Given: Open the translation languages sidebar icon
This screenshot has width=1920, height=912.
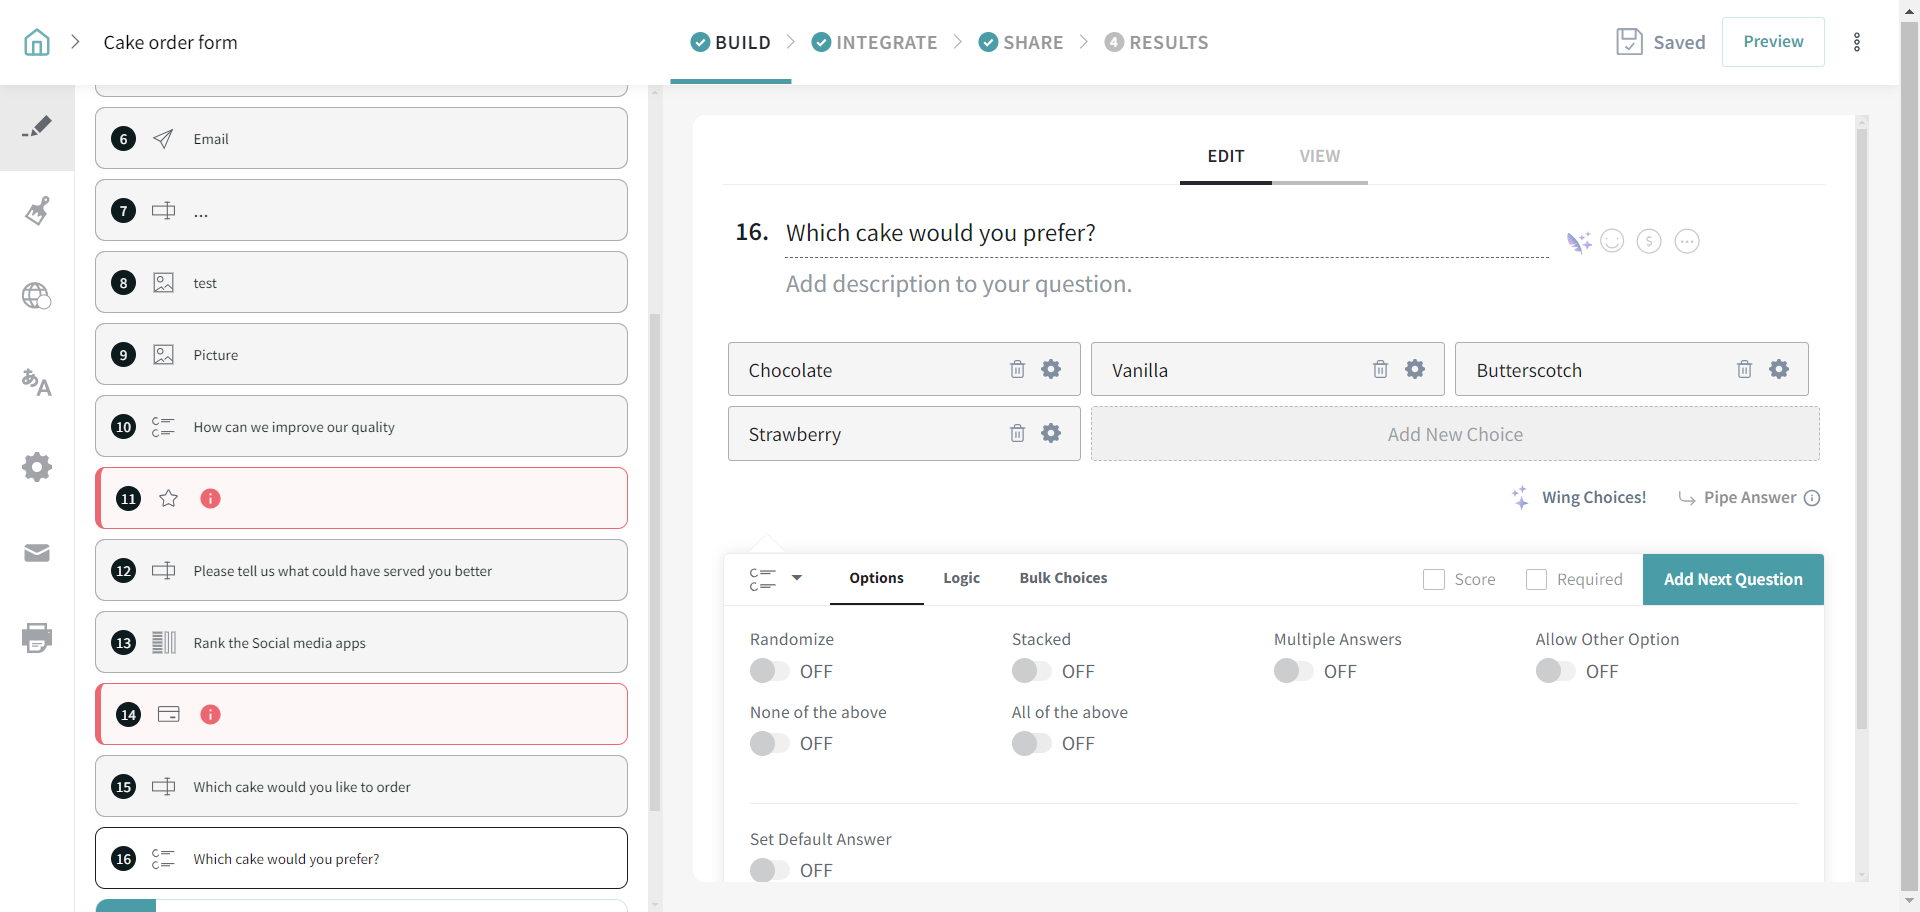Looking at the screenshot, I should pyautogui.click(x=37, y=382).
